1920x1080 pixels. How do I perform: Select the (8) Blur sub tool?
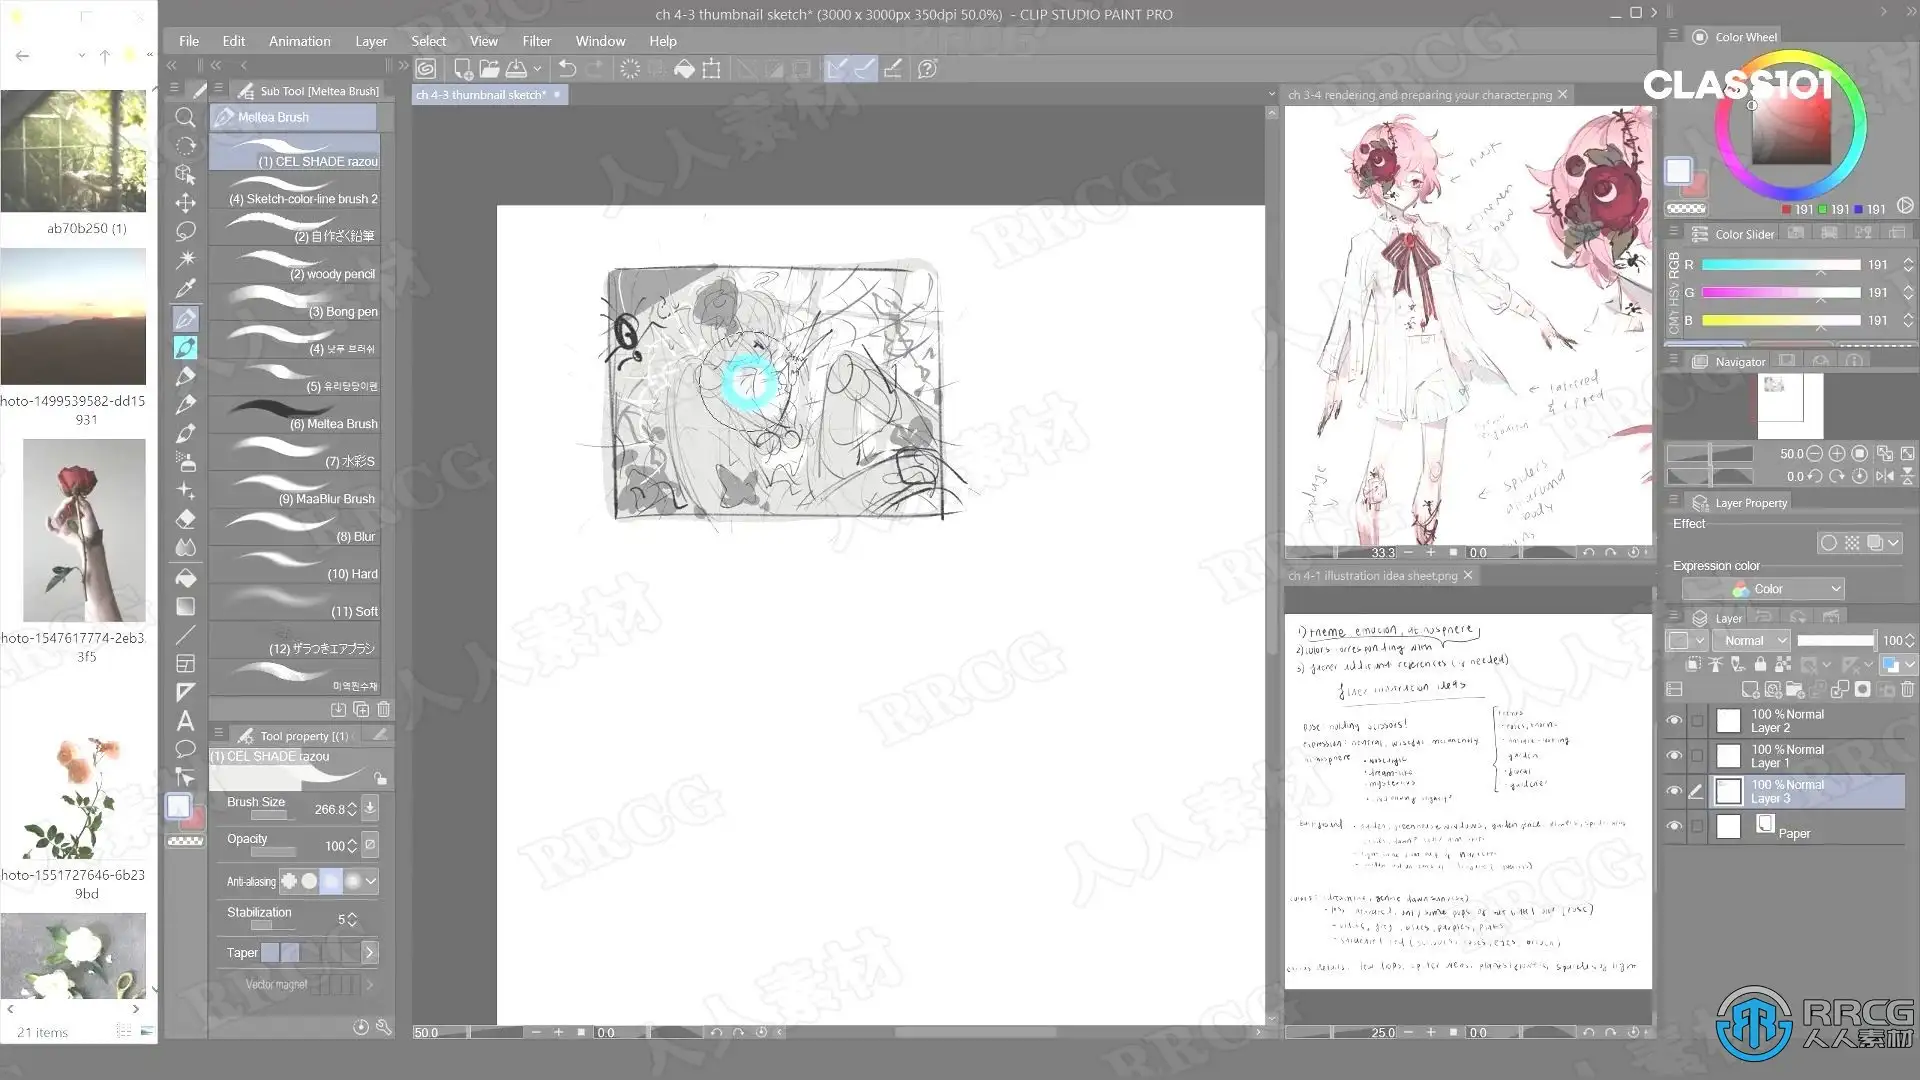pos(295,529)
